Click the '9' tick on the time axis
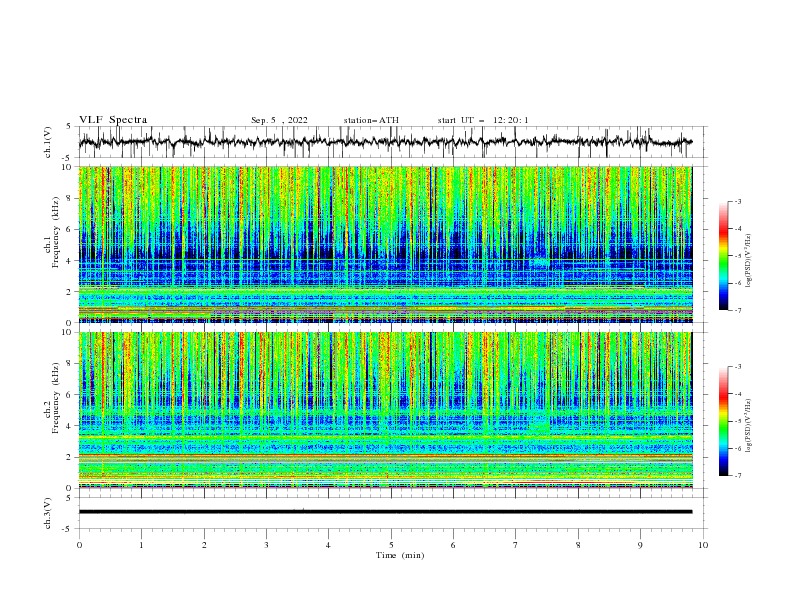This screenshot has width=792, height=612. coord(640,545)
